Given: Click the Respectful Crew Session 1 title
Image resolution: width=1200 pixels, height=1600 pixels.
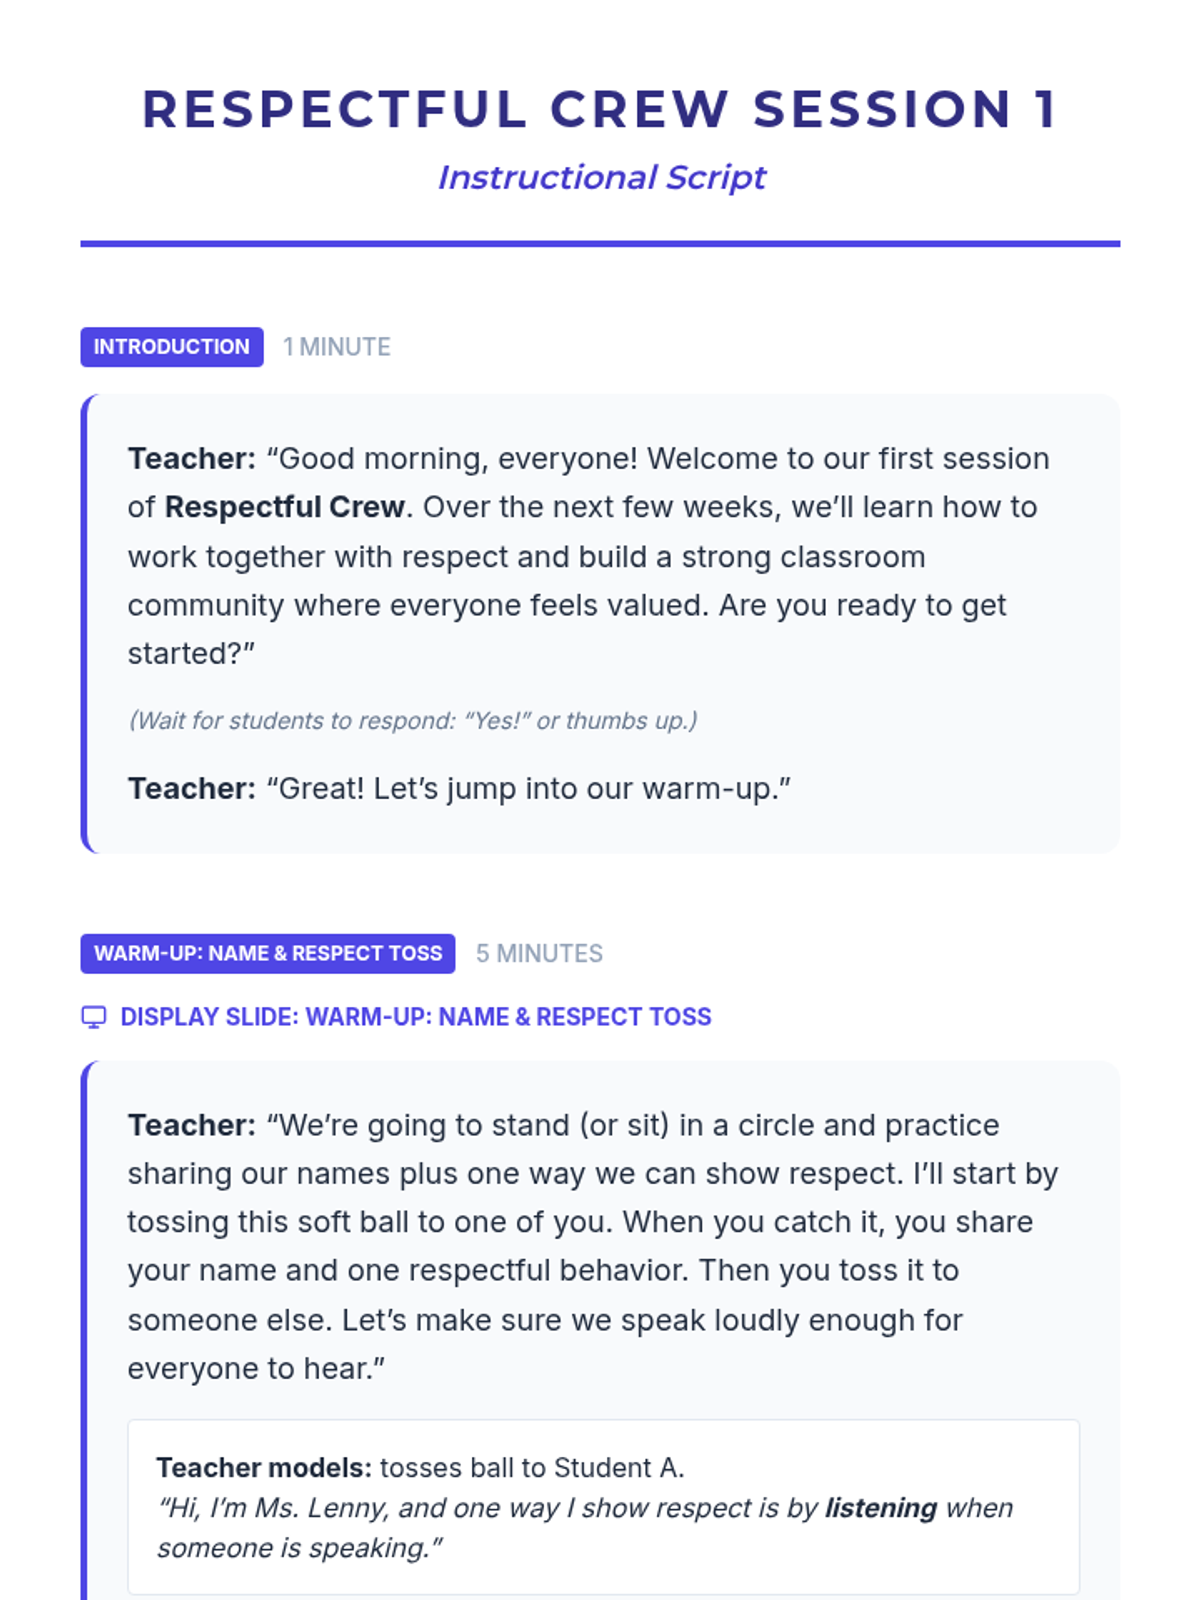Looking at the screenshot, I should tap(600, 109).
